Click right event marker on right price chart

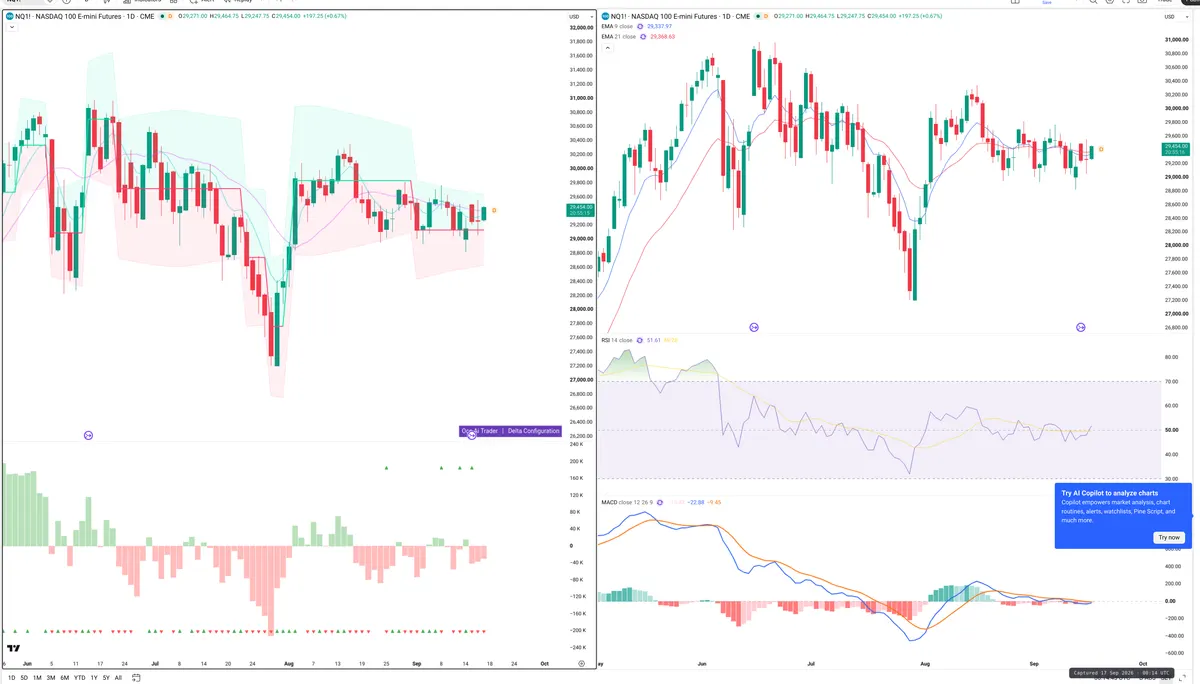[1081, 327]
